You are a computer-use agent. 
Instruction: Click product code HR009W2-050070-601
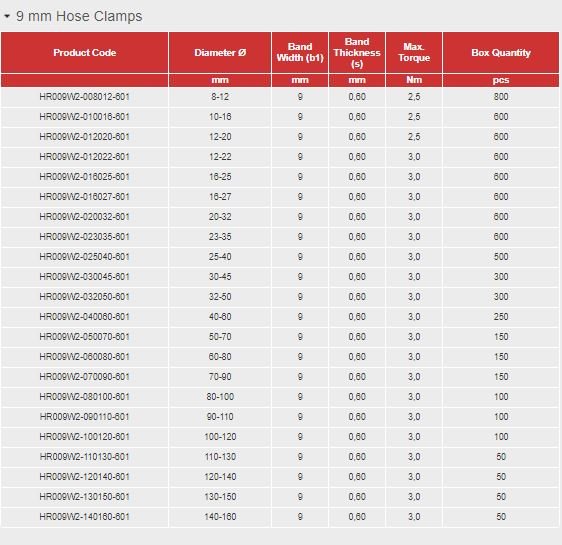pos(84,337)
